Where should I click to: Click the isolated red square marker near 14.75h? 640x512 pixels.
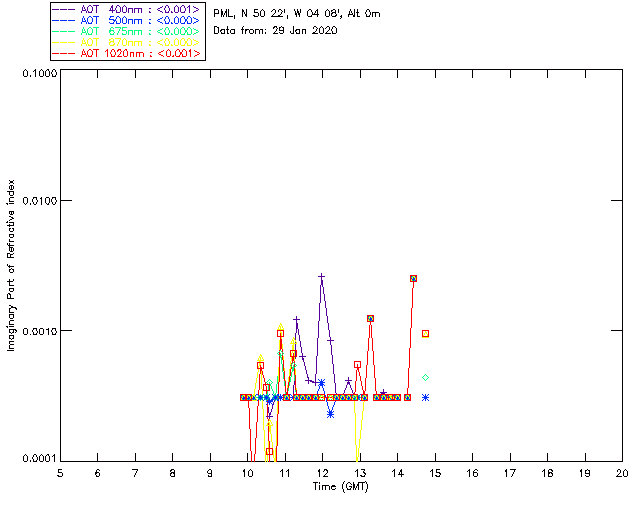425,334
